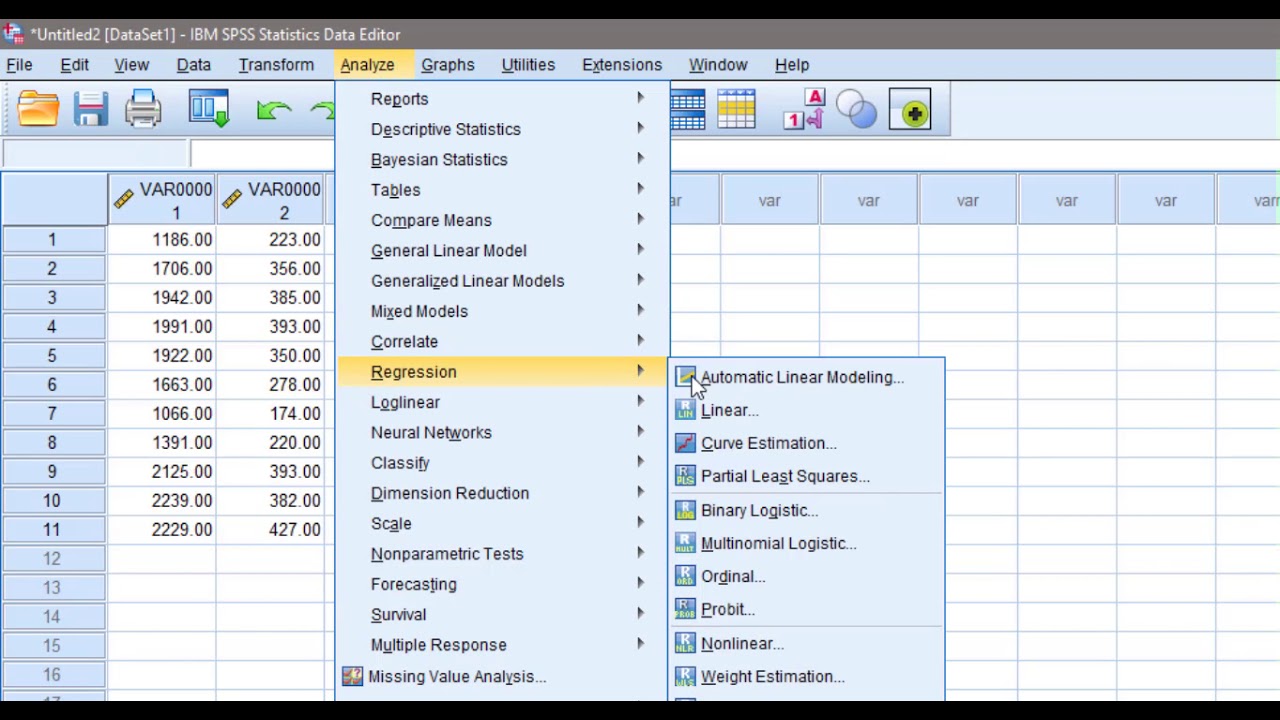Image resolution: width=1280 pixels, height=720 pixels.
Task: Open the File menu
Action: point(19,65)
